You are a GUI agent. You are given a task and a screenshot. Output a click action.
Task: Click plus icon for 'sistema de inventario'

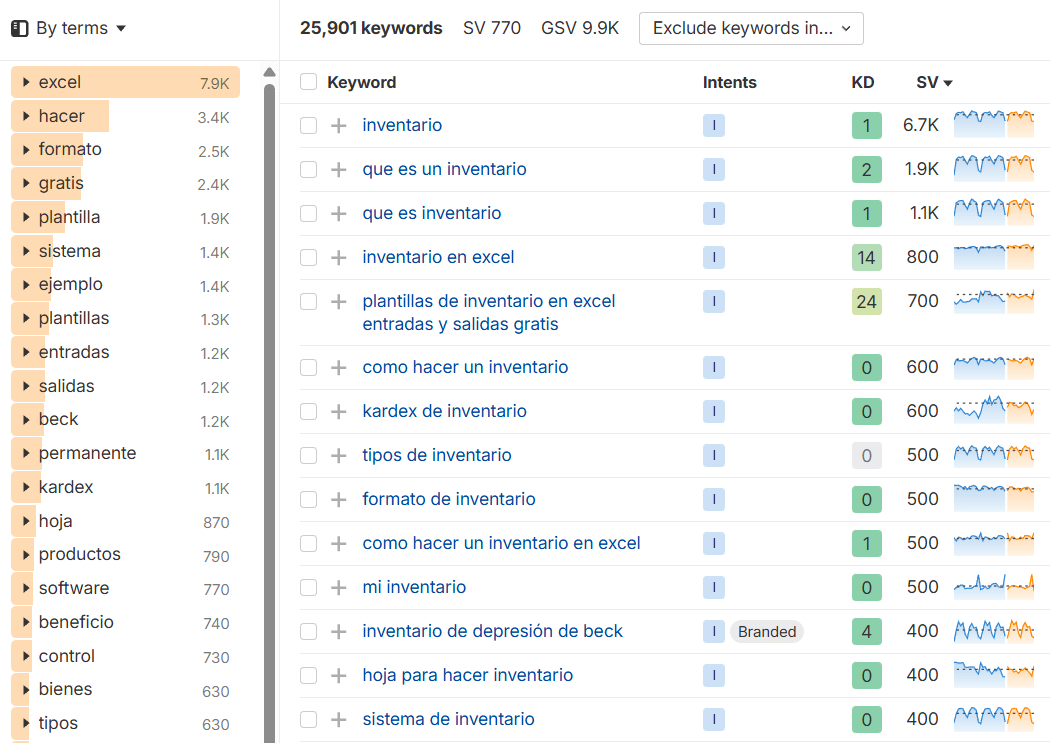pos(339,720)
